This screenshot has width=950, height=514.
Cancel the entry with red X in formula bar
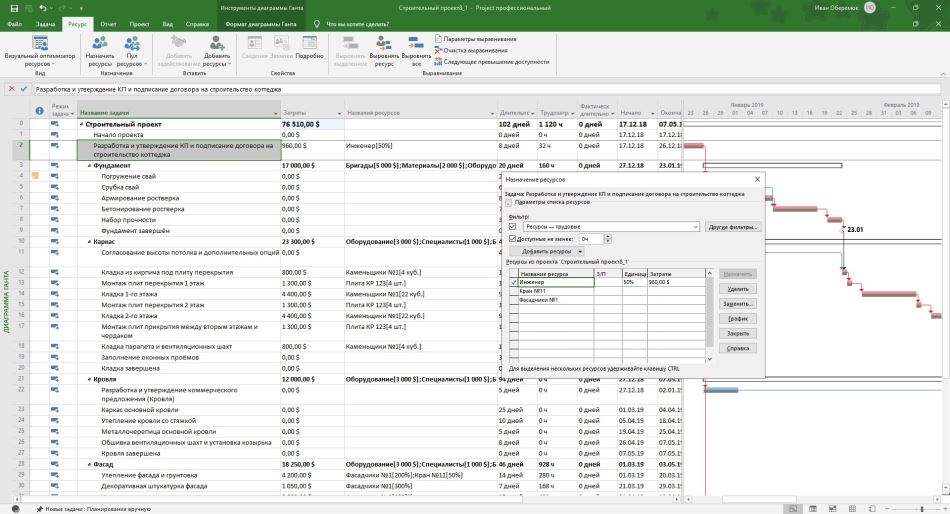(x=12, y=88)
